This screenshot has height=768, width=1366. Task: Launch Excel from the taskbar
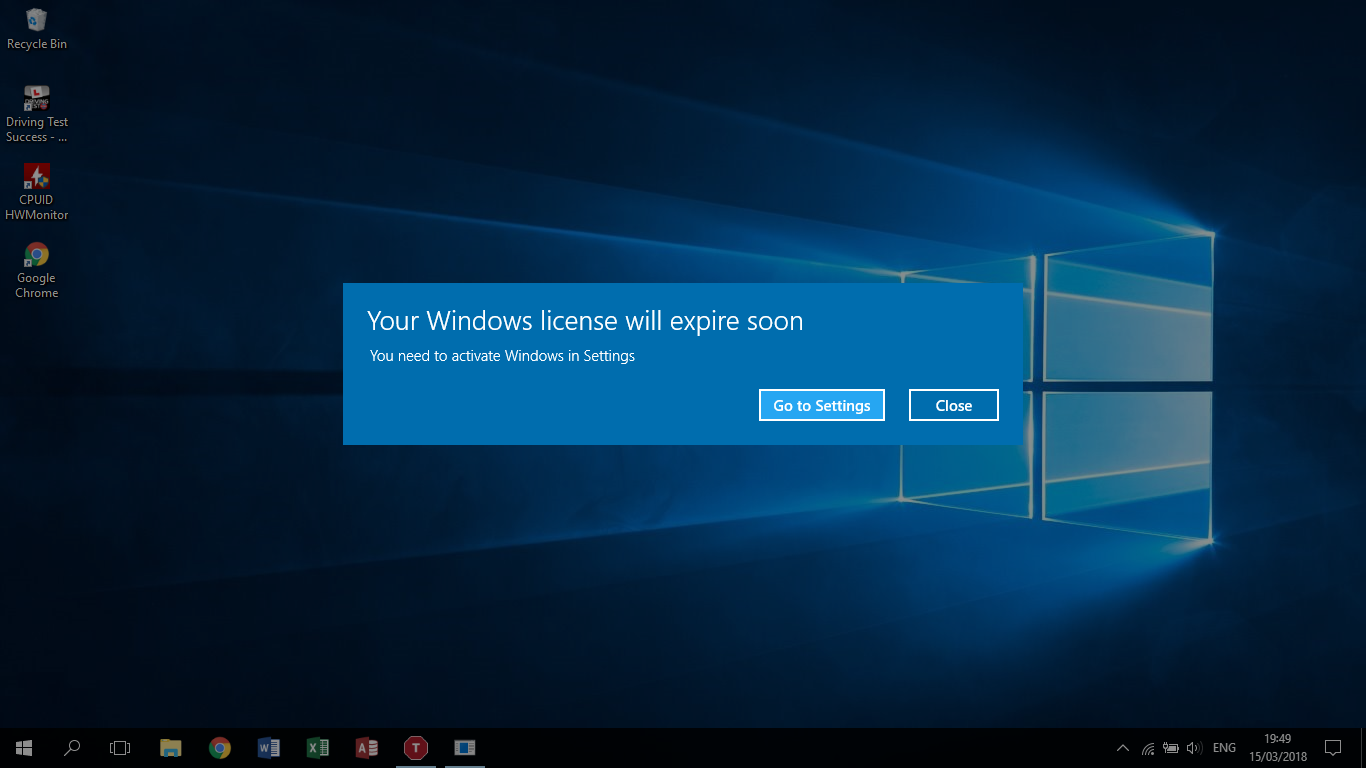click(x=317, y=747)
